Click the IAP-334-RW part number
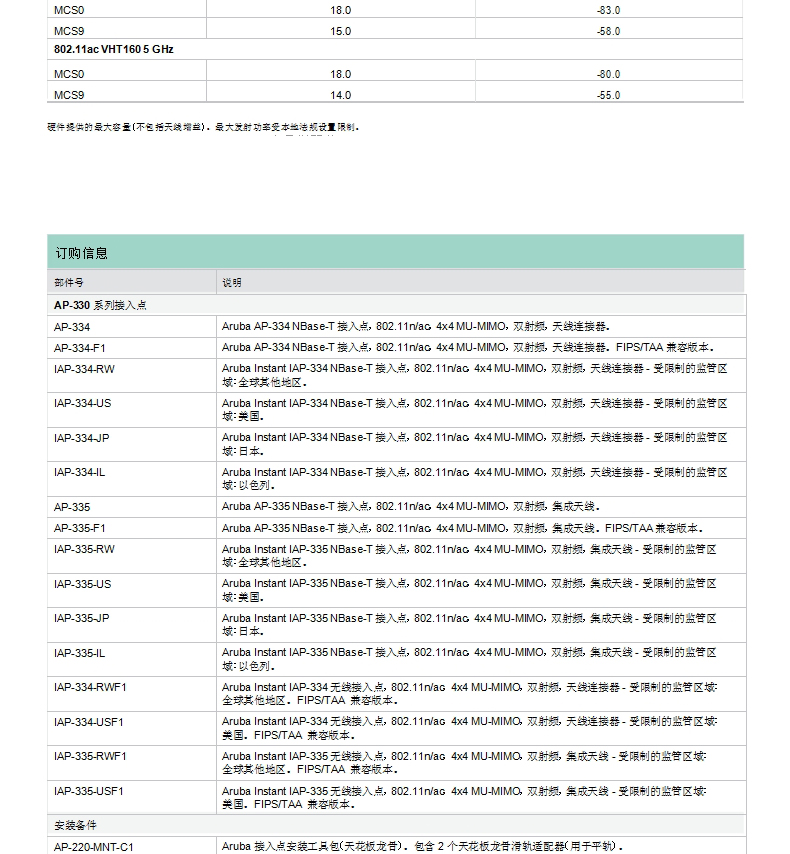Image resolution: width=790 pixels, height=854 pixels. [84, 369]
